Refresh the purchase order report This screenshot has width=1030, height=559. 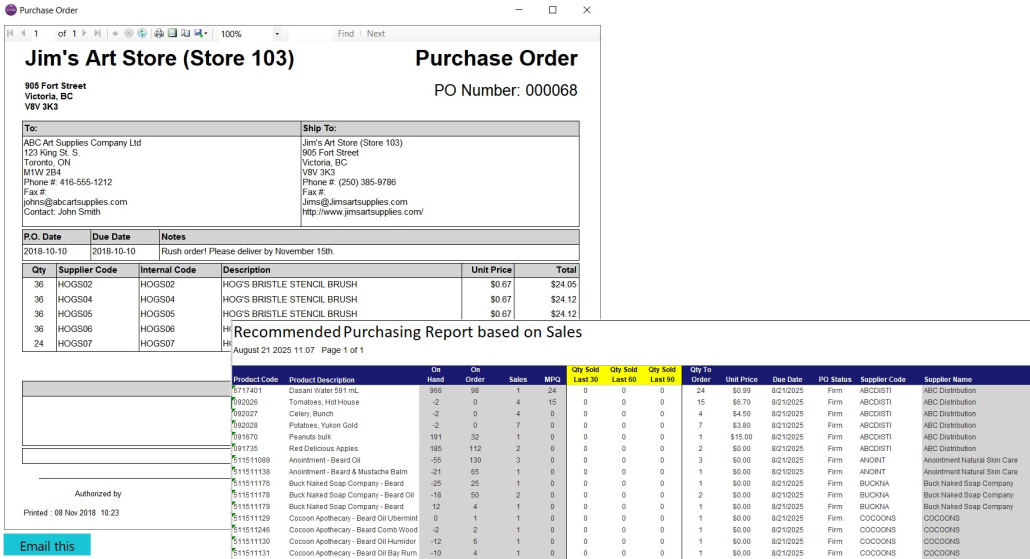(x=142, y=34)
